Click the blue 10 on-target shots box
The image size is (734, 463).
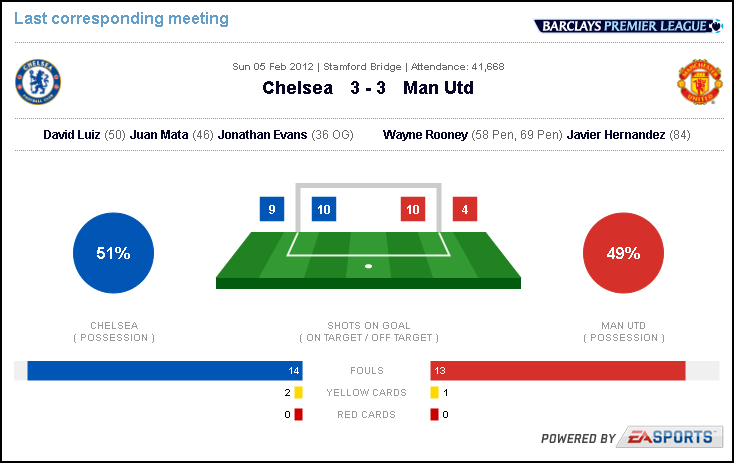pos(324,209)
